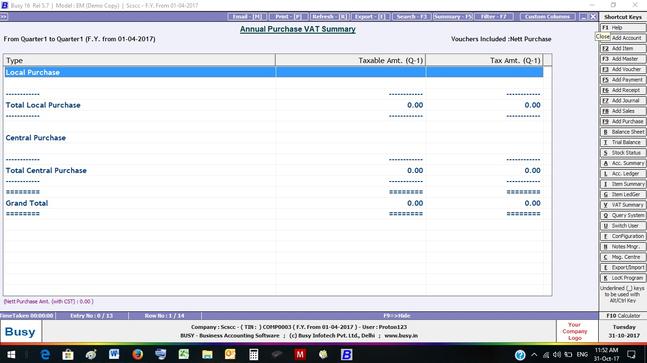This screenshot has height=363, width=647.
Task: Open the Windows Start menu
Action: [11, 354]
